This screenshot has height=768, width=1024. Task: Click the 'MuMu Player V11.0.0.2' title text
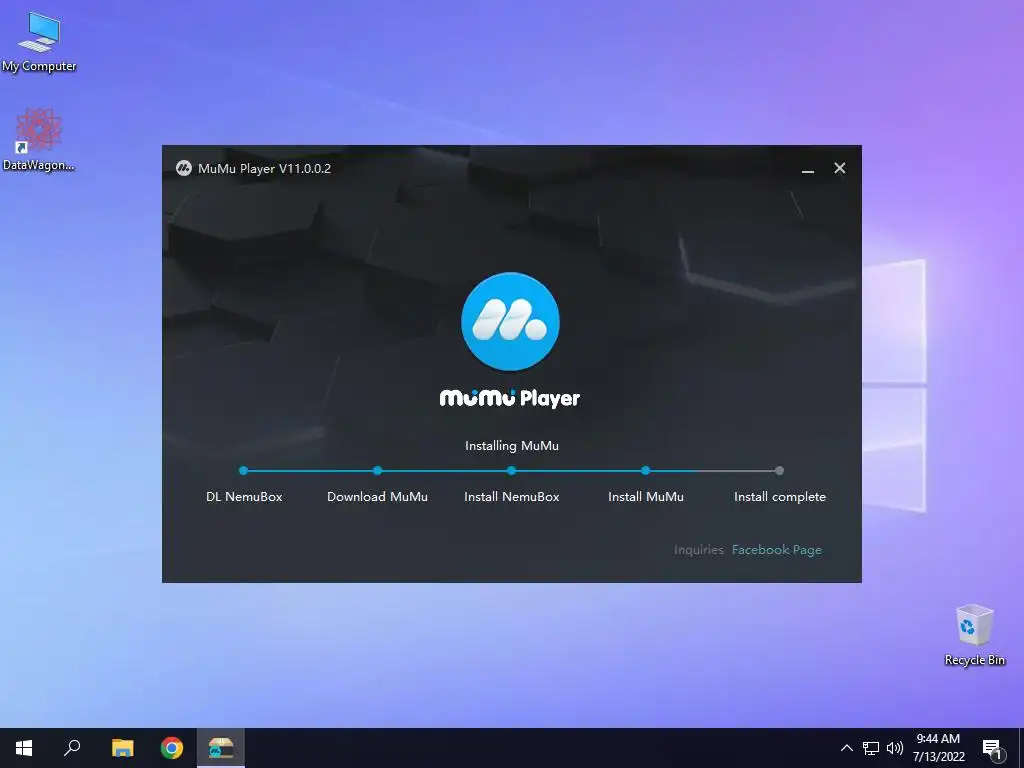coord(264,168)
